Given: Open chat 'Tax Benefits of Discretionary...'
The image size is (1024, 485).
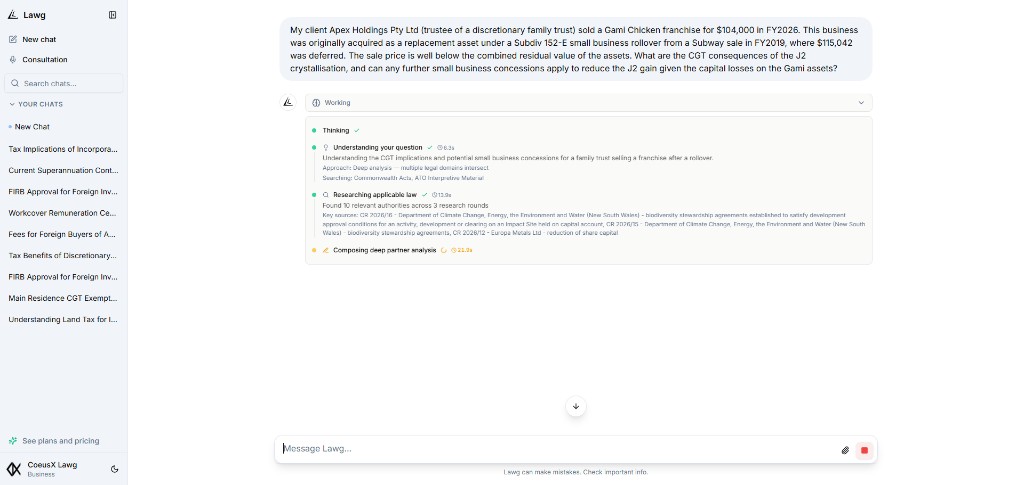Looking at the screenshot, I should pyautogui.click(x=63, y=255).
